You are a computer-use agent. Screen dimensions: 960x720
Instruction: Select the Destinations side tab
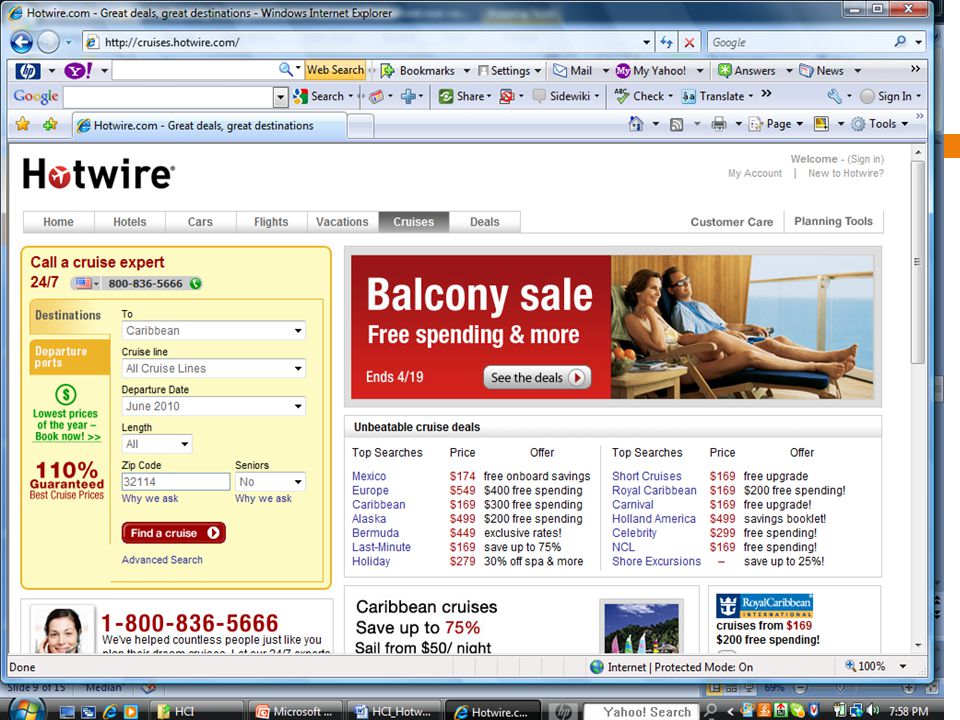tap(69, 315)
